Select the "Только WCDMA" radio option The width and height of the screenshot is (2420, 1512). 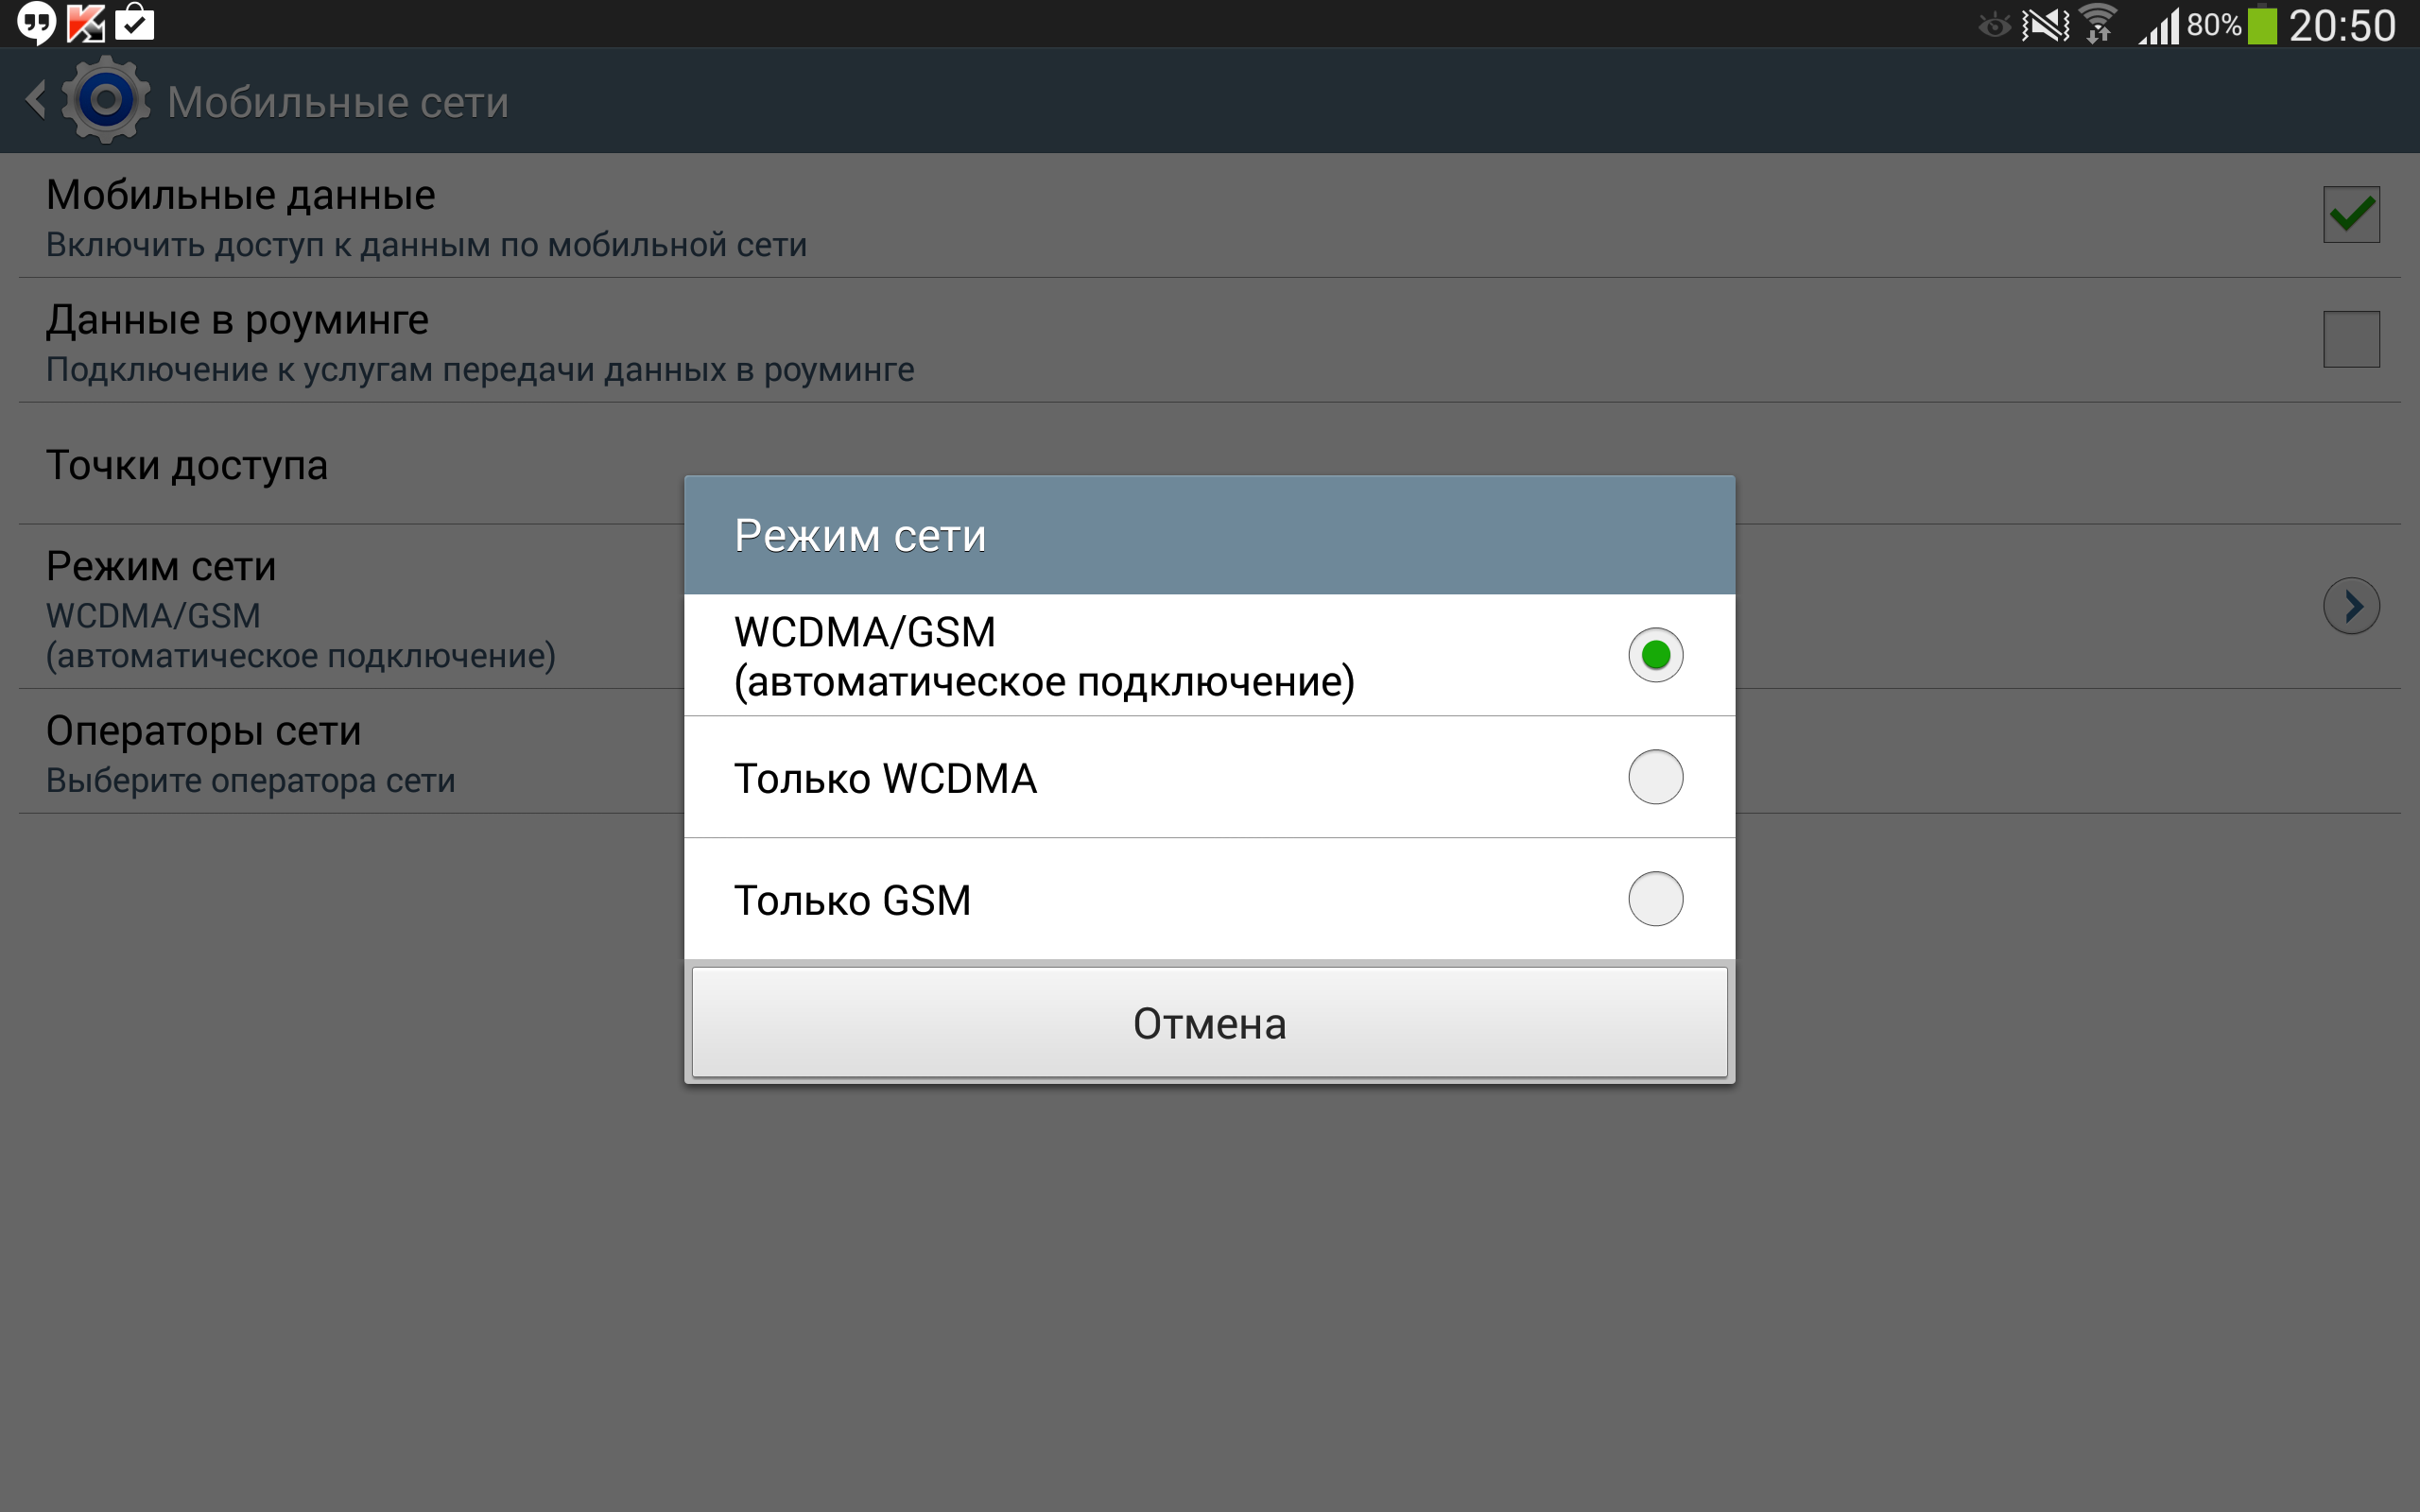1655,777
